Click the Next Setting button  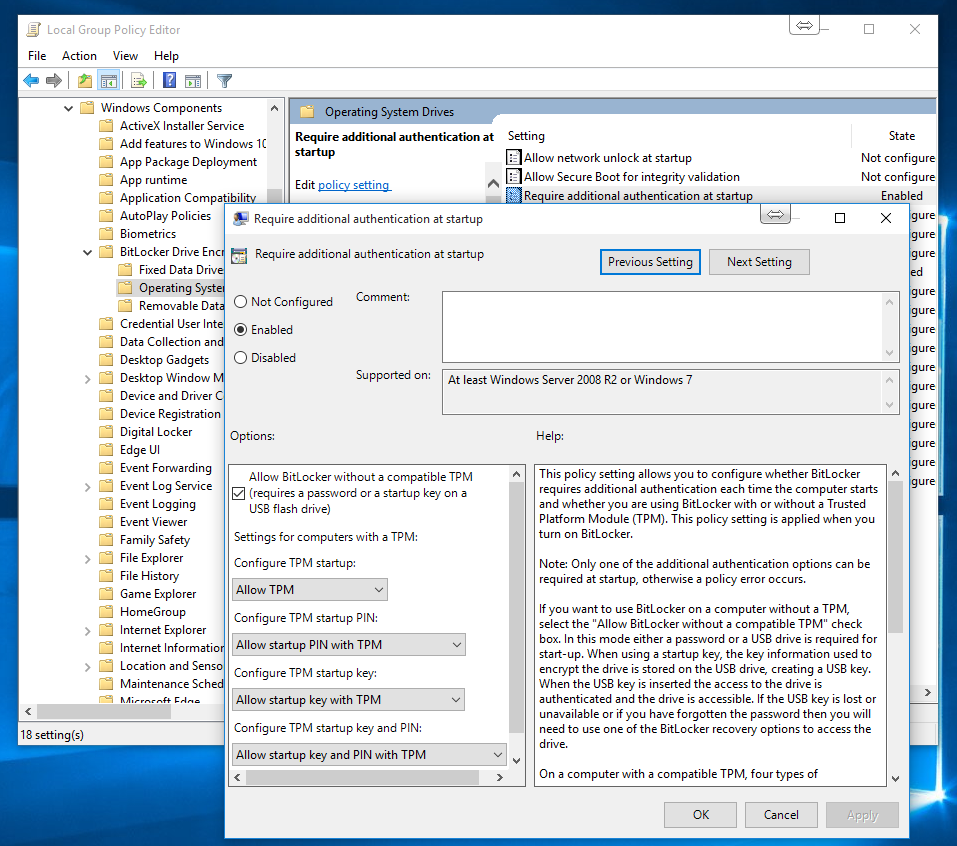[759, 262]
